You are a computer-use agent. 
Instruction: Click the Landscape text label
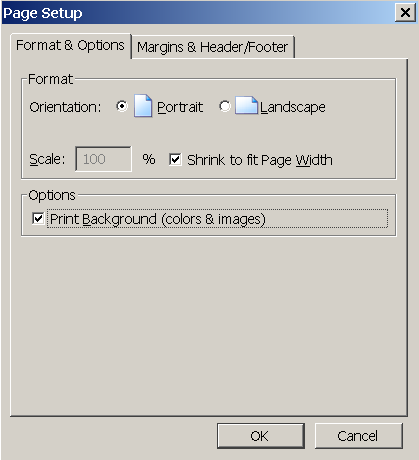coord(293,107)
